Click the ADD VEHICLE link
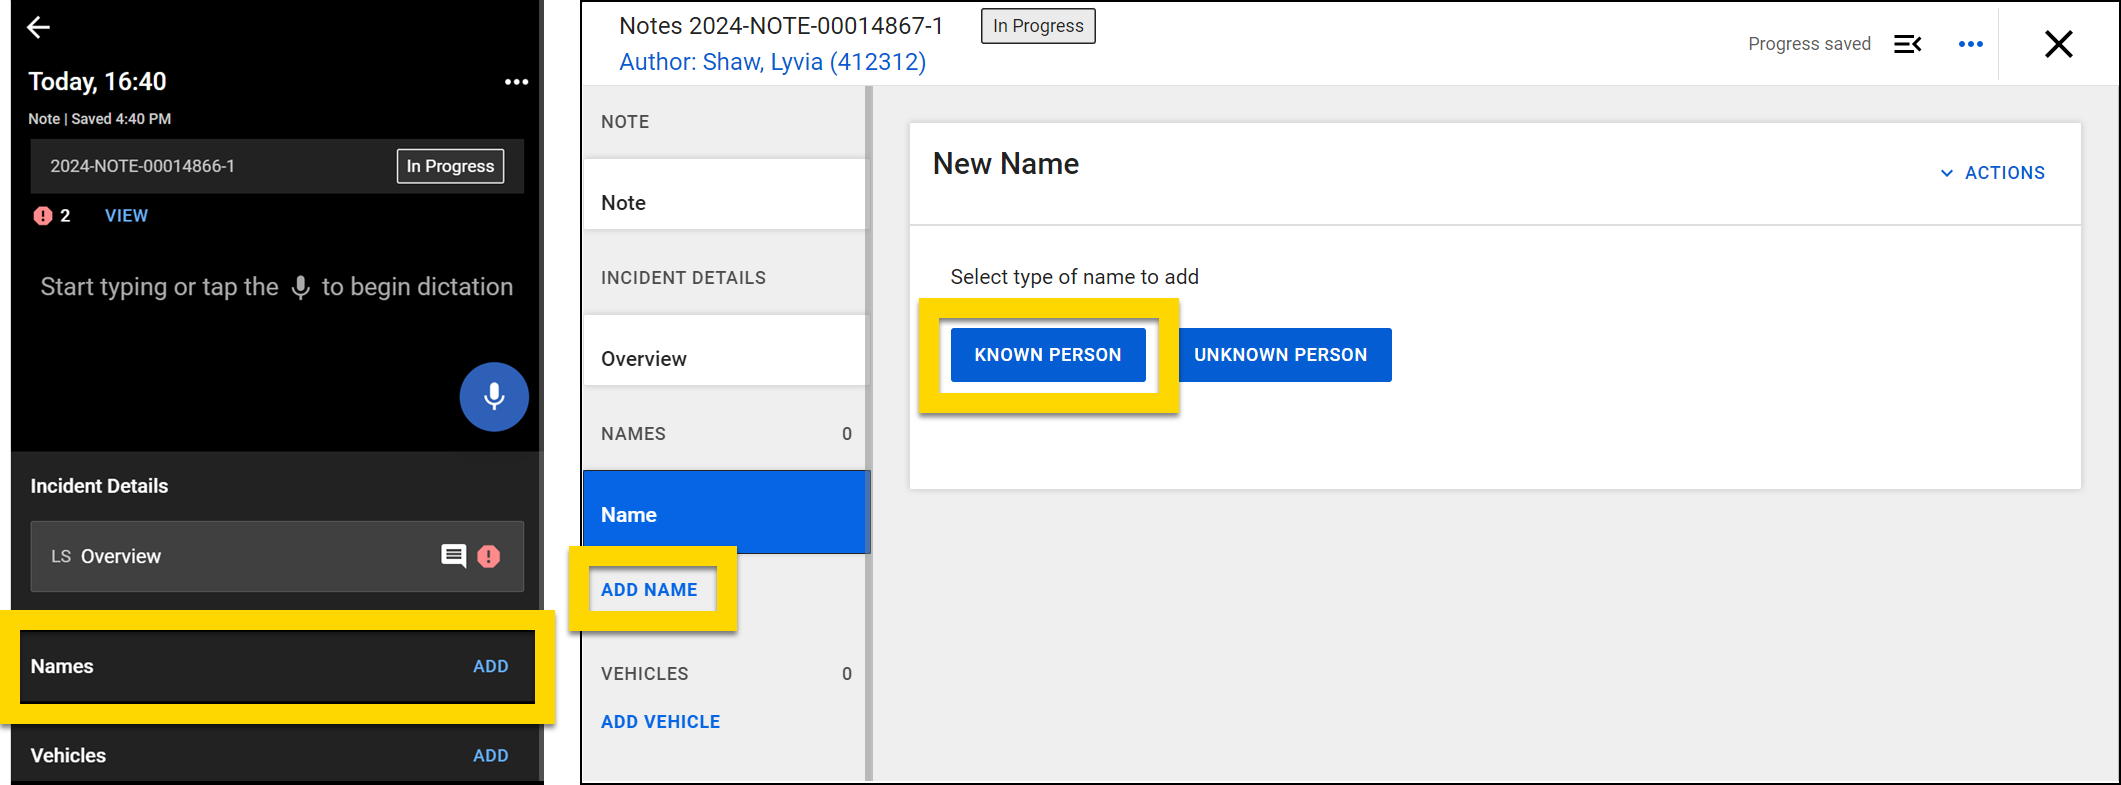 [x=660, y=722]
